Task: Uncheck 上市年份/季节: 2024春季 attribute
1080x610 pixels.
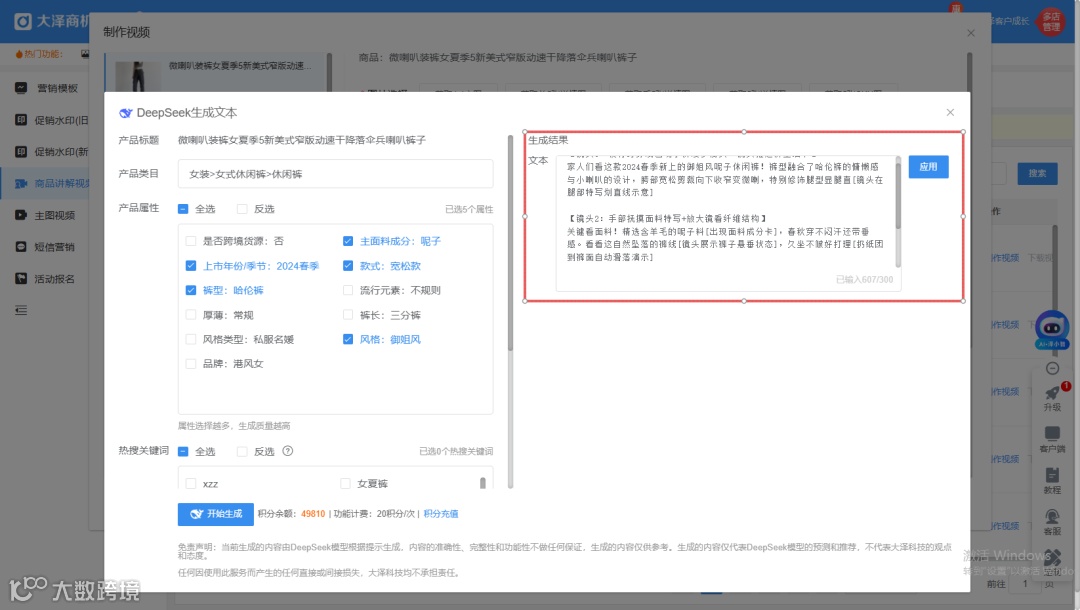Action: pos(191,266)
